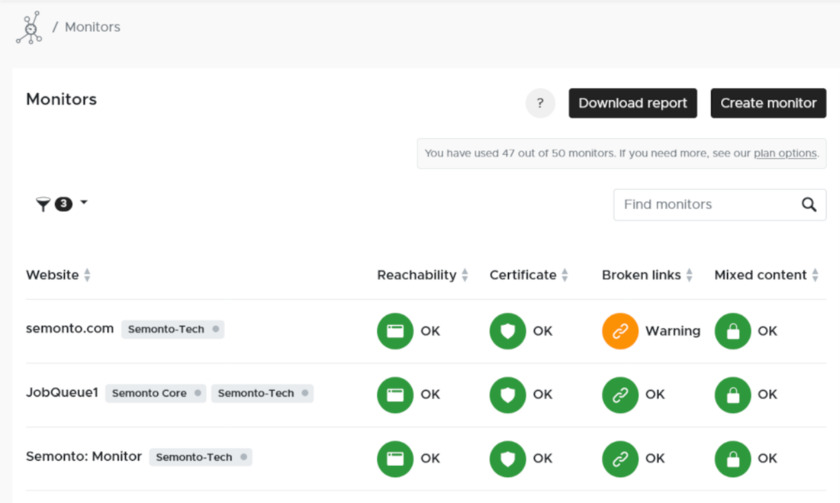The width and height of the screenshot is (840, 503).
Task: Click the Monitors breadcrumb
Action: tap(92, 27)
